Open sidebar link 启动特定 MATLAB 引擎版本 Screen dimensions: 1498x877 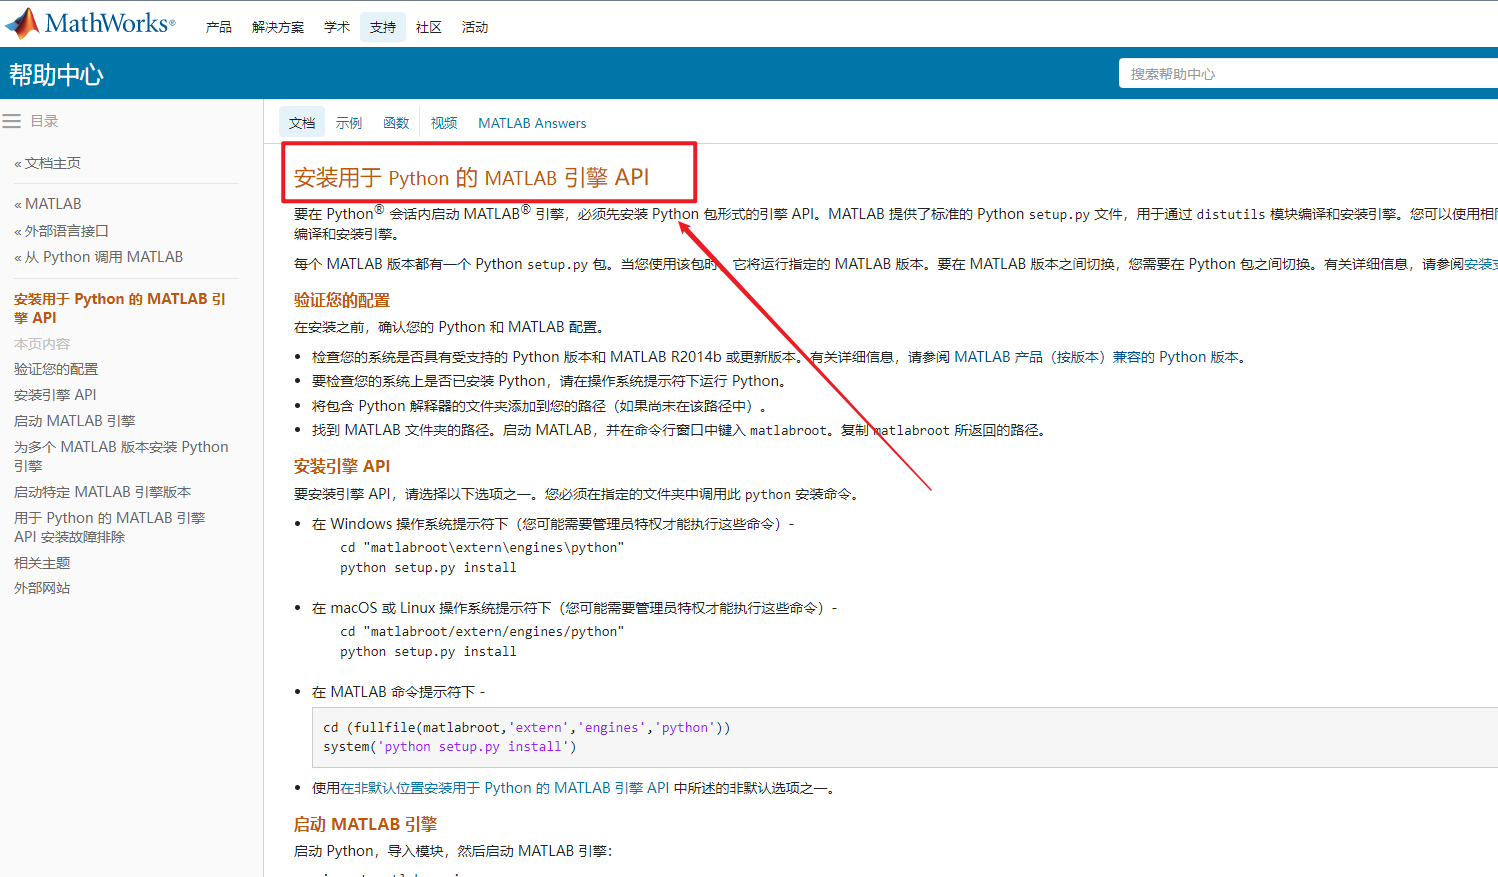point(103,492)
